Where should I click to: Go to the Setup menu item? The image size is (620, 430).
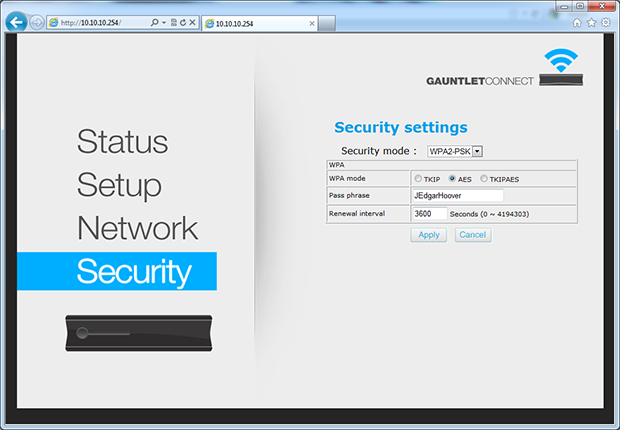coord(119,185)
